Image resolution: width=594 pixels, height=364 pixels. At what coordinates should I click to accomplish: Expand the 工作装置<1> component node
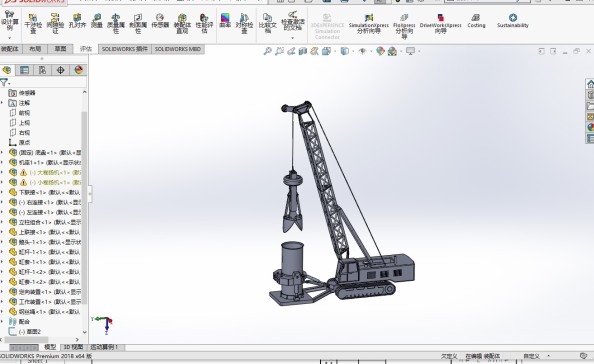[2, 302]
